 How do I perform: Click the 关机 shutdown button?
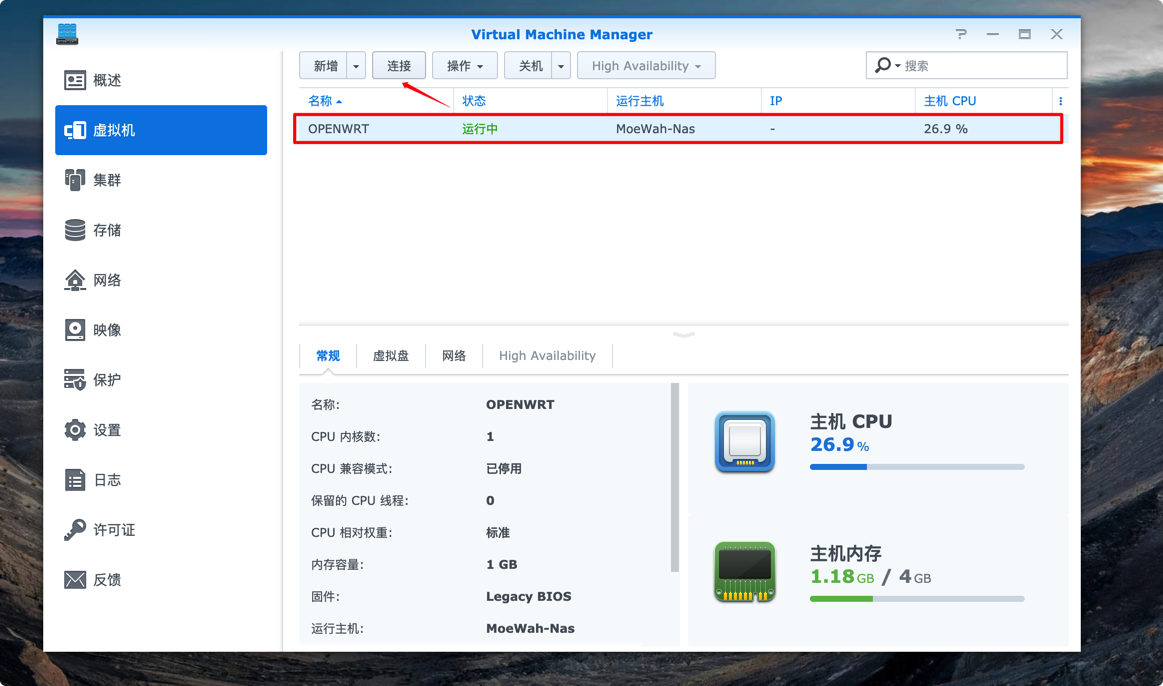tap(530, 65)
